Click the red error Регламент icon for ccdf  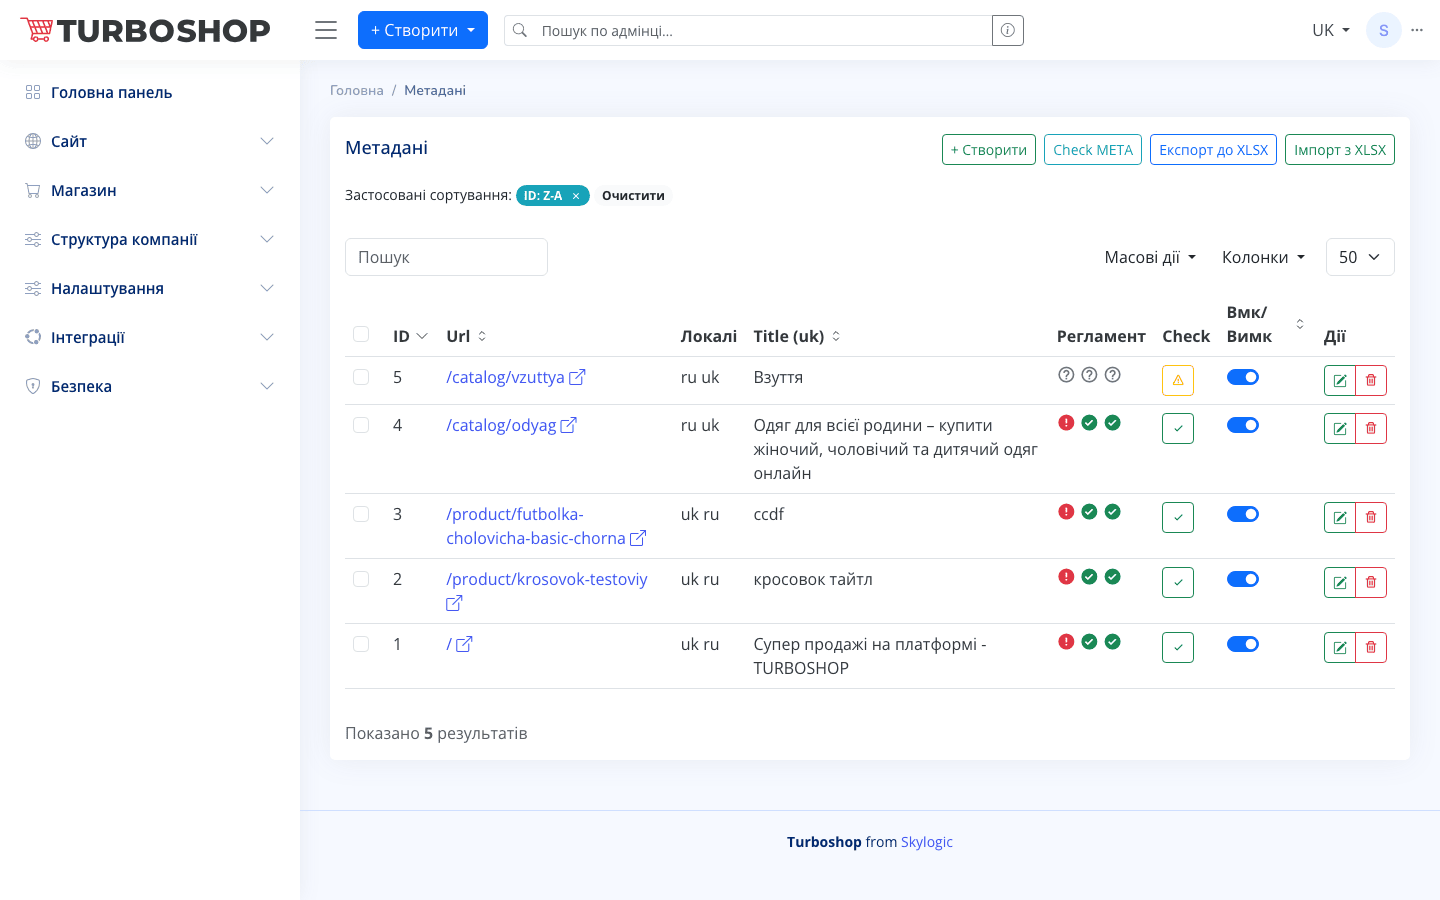(1066, 512)
